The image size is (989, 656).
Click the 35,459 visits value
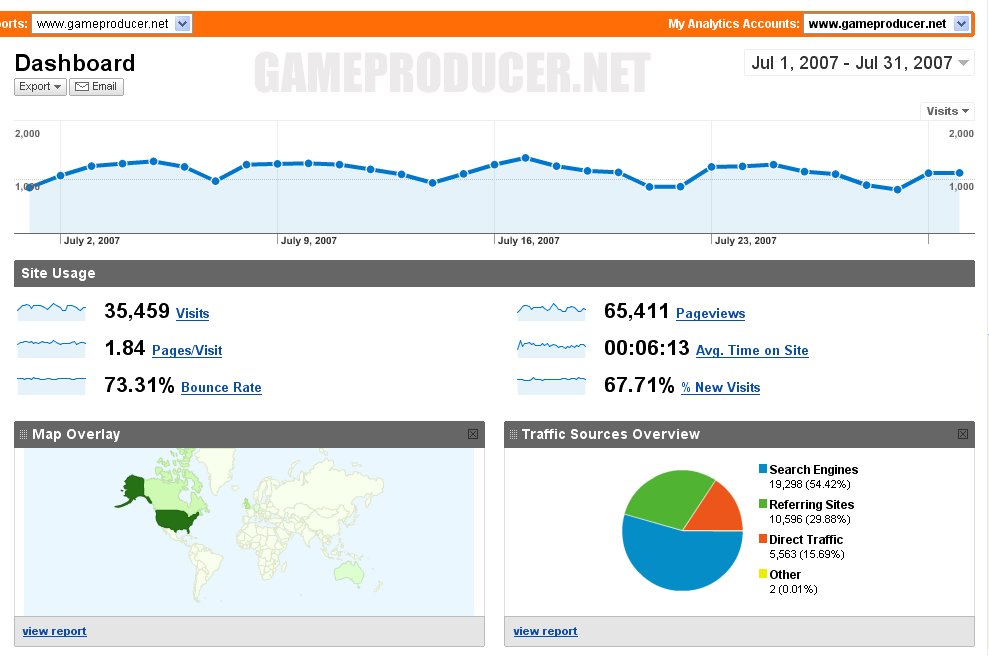point(137,311)
